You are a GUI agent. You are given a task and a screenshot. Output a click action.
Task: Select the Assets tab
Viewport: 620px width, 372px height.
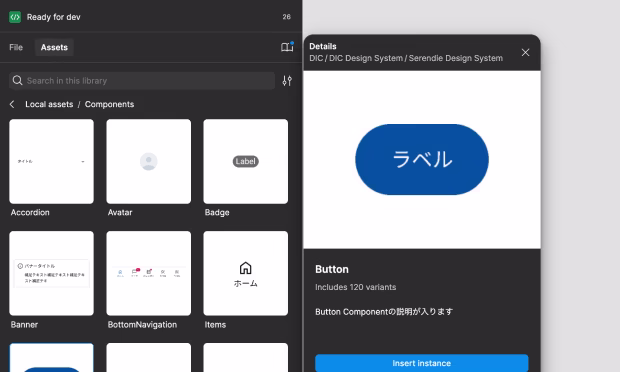[x=54, y=47]
